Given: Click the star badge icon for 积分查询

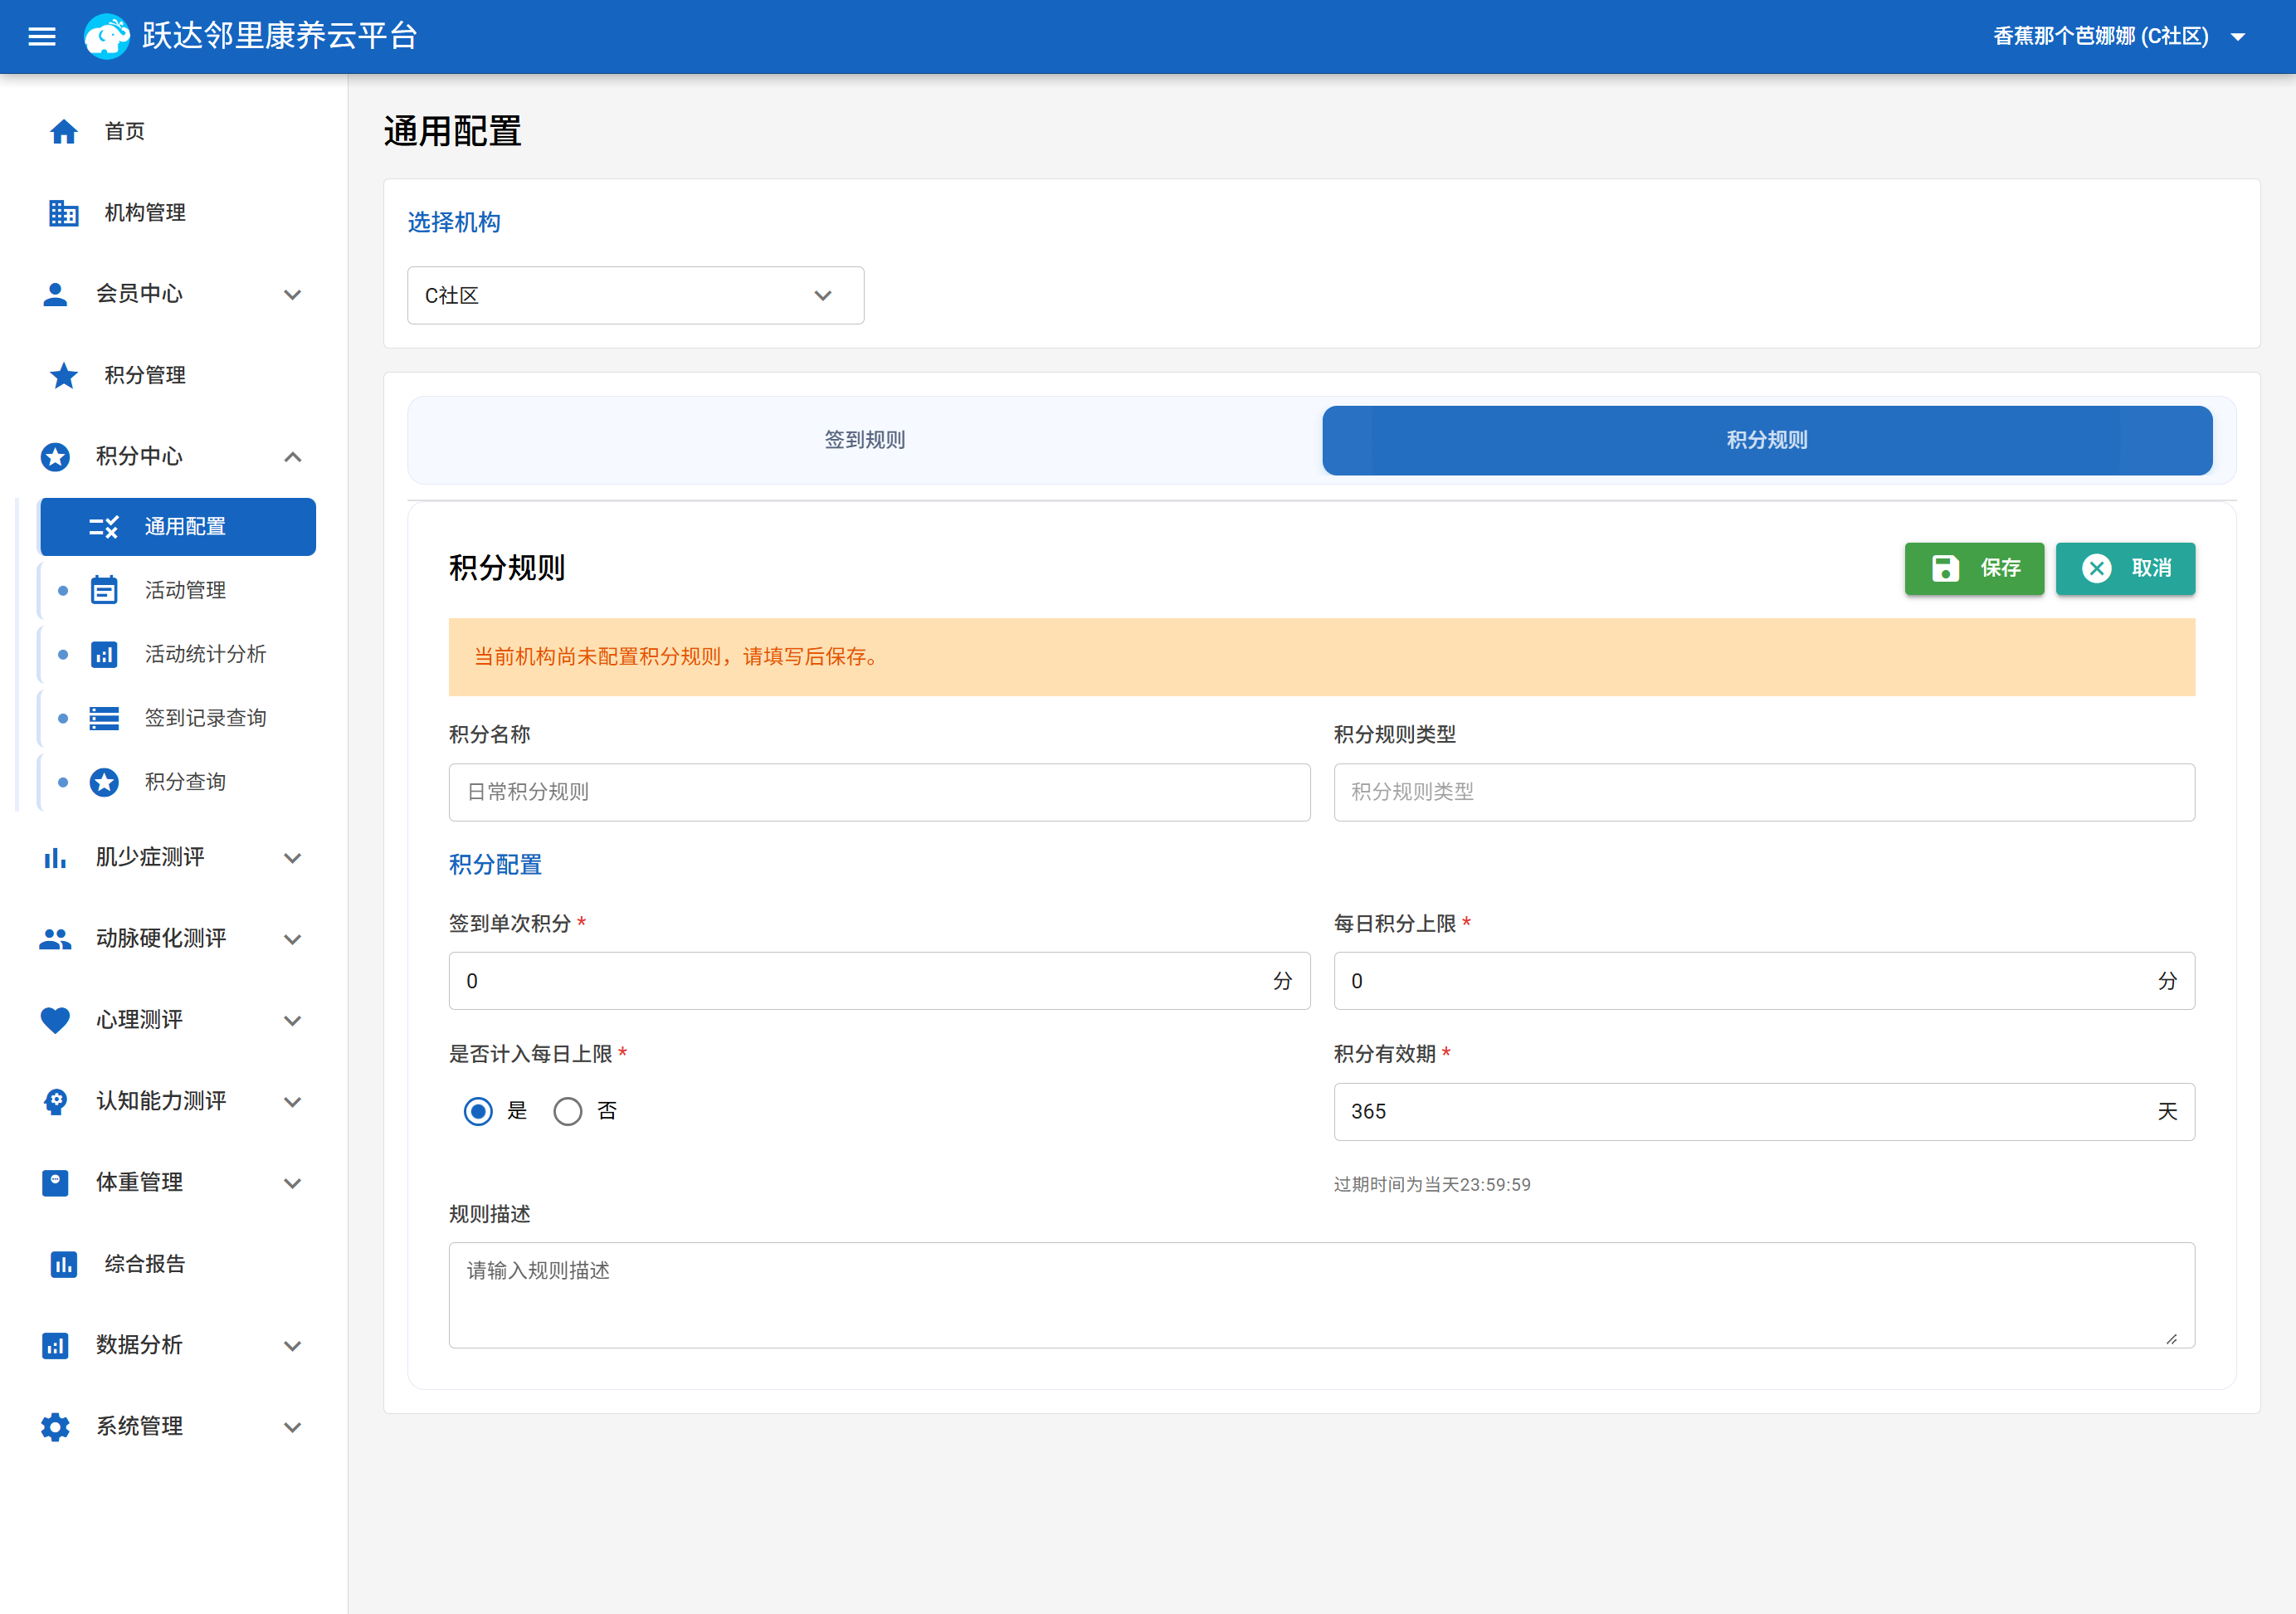Looking at the screenshot, I should [104, 782].
